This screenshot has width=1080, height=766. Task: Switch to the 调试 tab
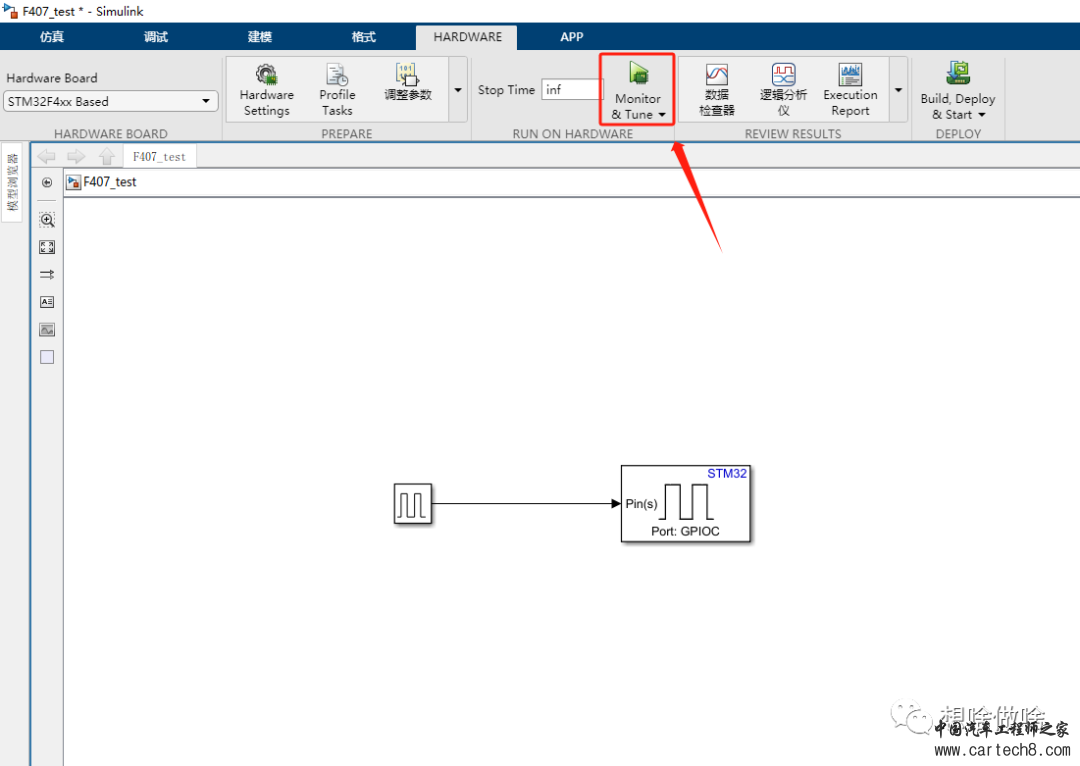click(156, 37)
